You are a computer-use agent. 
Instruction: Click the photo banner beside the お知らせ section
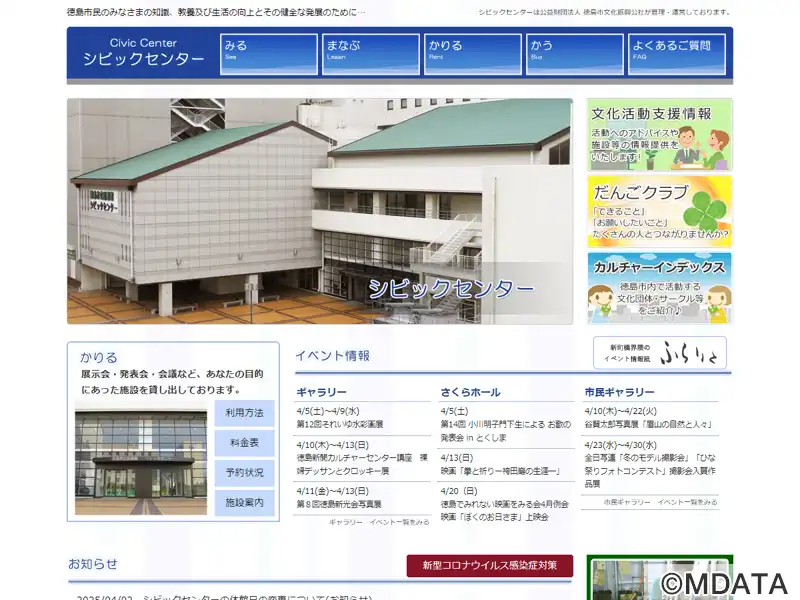click(660, 577)
